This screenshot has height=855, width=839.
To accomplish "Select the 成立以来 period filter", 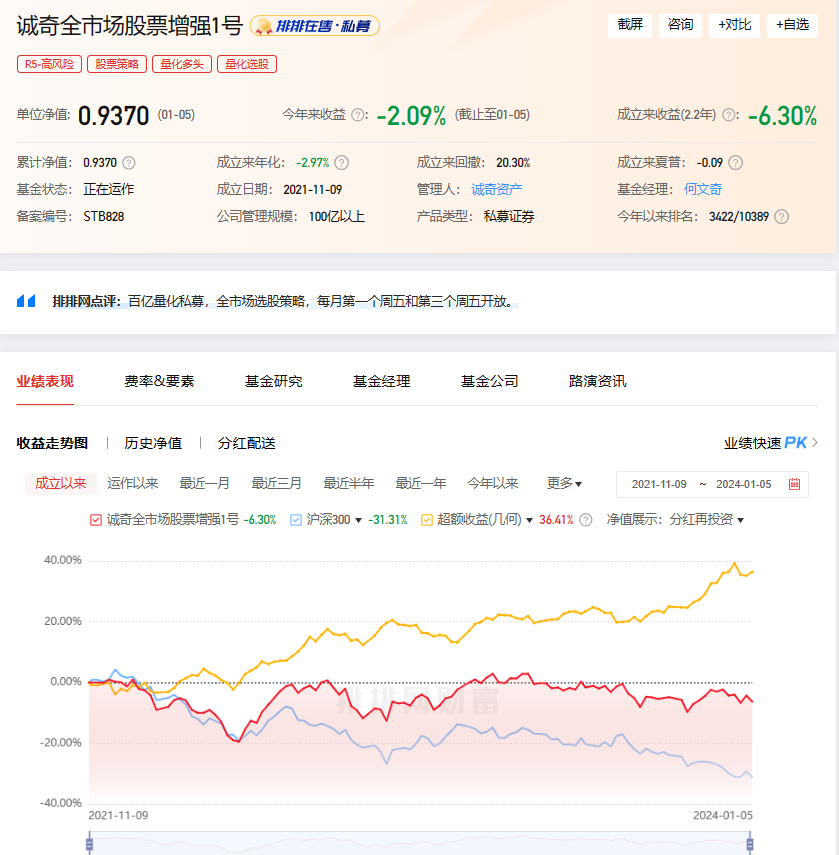I will pyautogui.click(x=61, y=484).
